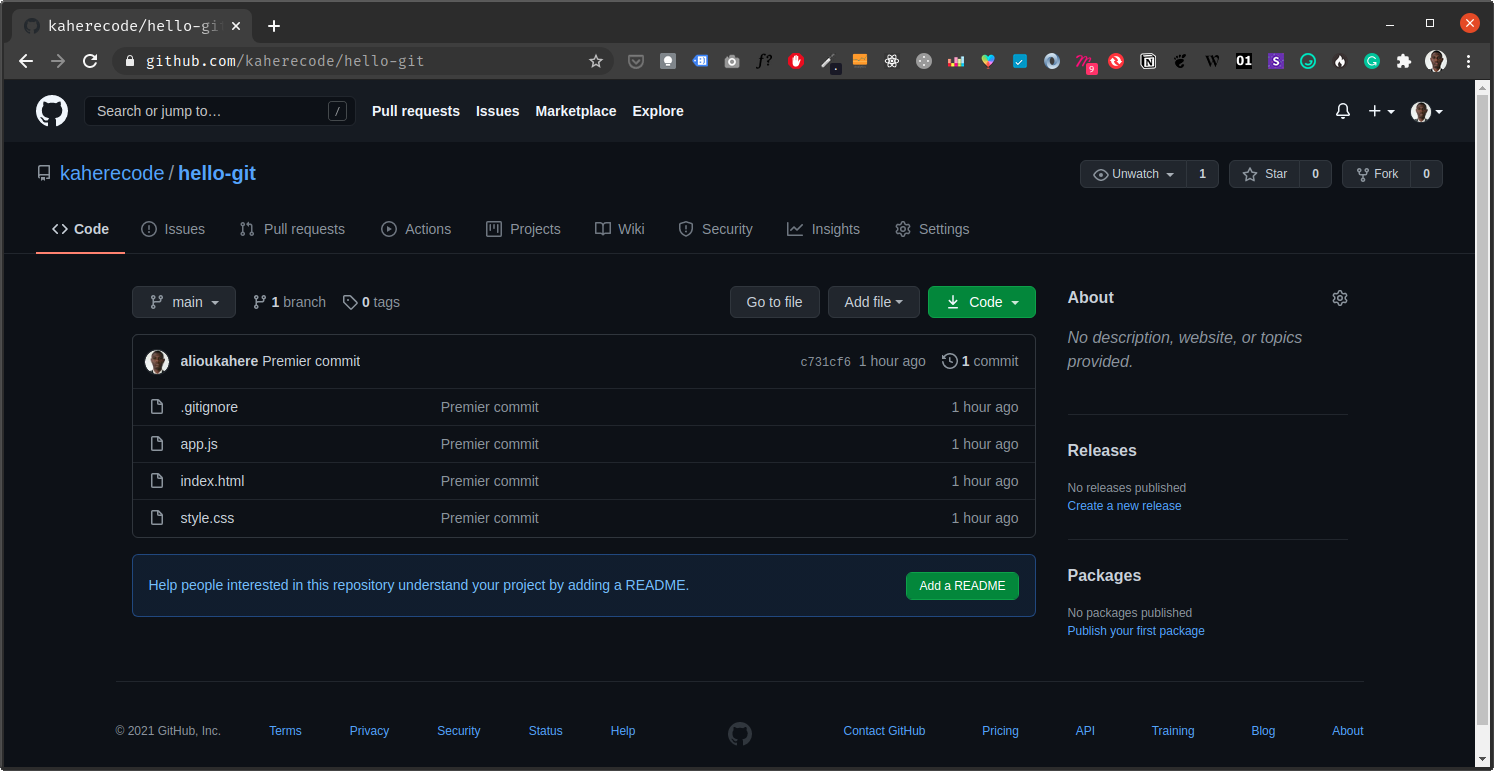Viewport: 1494px width, 771px height.
Task: Open the Pocket extension icon
Action: tap(635, 61)
